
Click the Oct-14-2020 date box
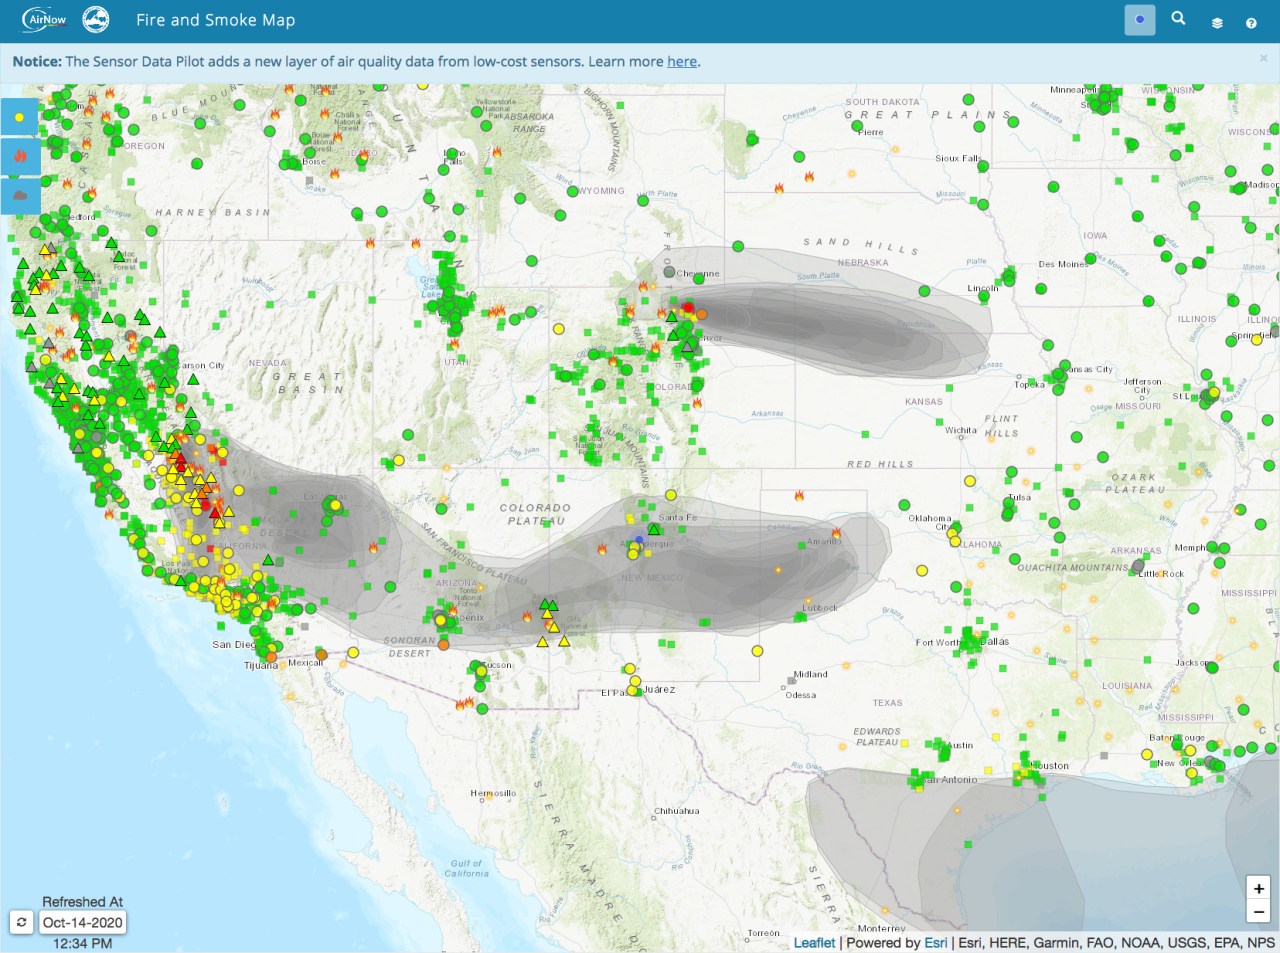[83, 922]
